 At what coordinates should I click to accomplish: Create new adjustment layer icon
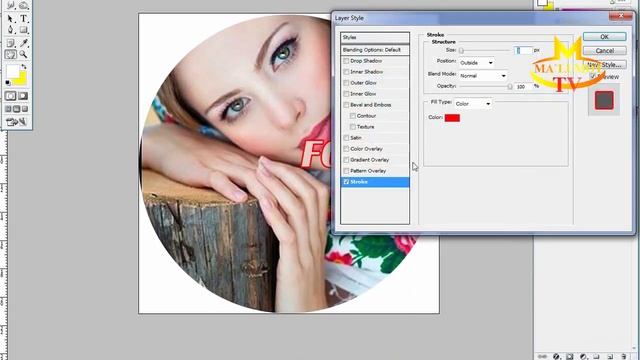tap(583, 356)
